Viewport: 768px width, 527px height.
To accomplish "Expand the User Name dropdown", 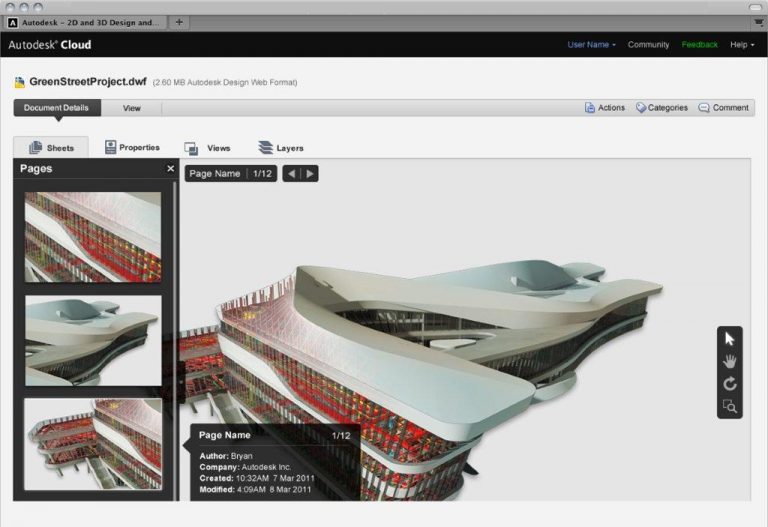I will click(x=592, y=45).
